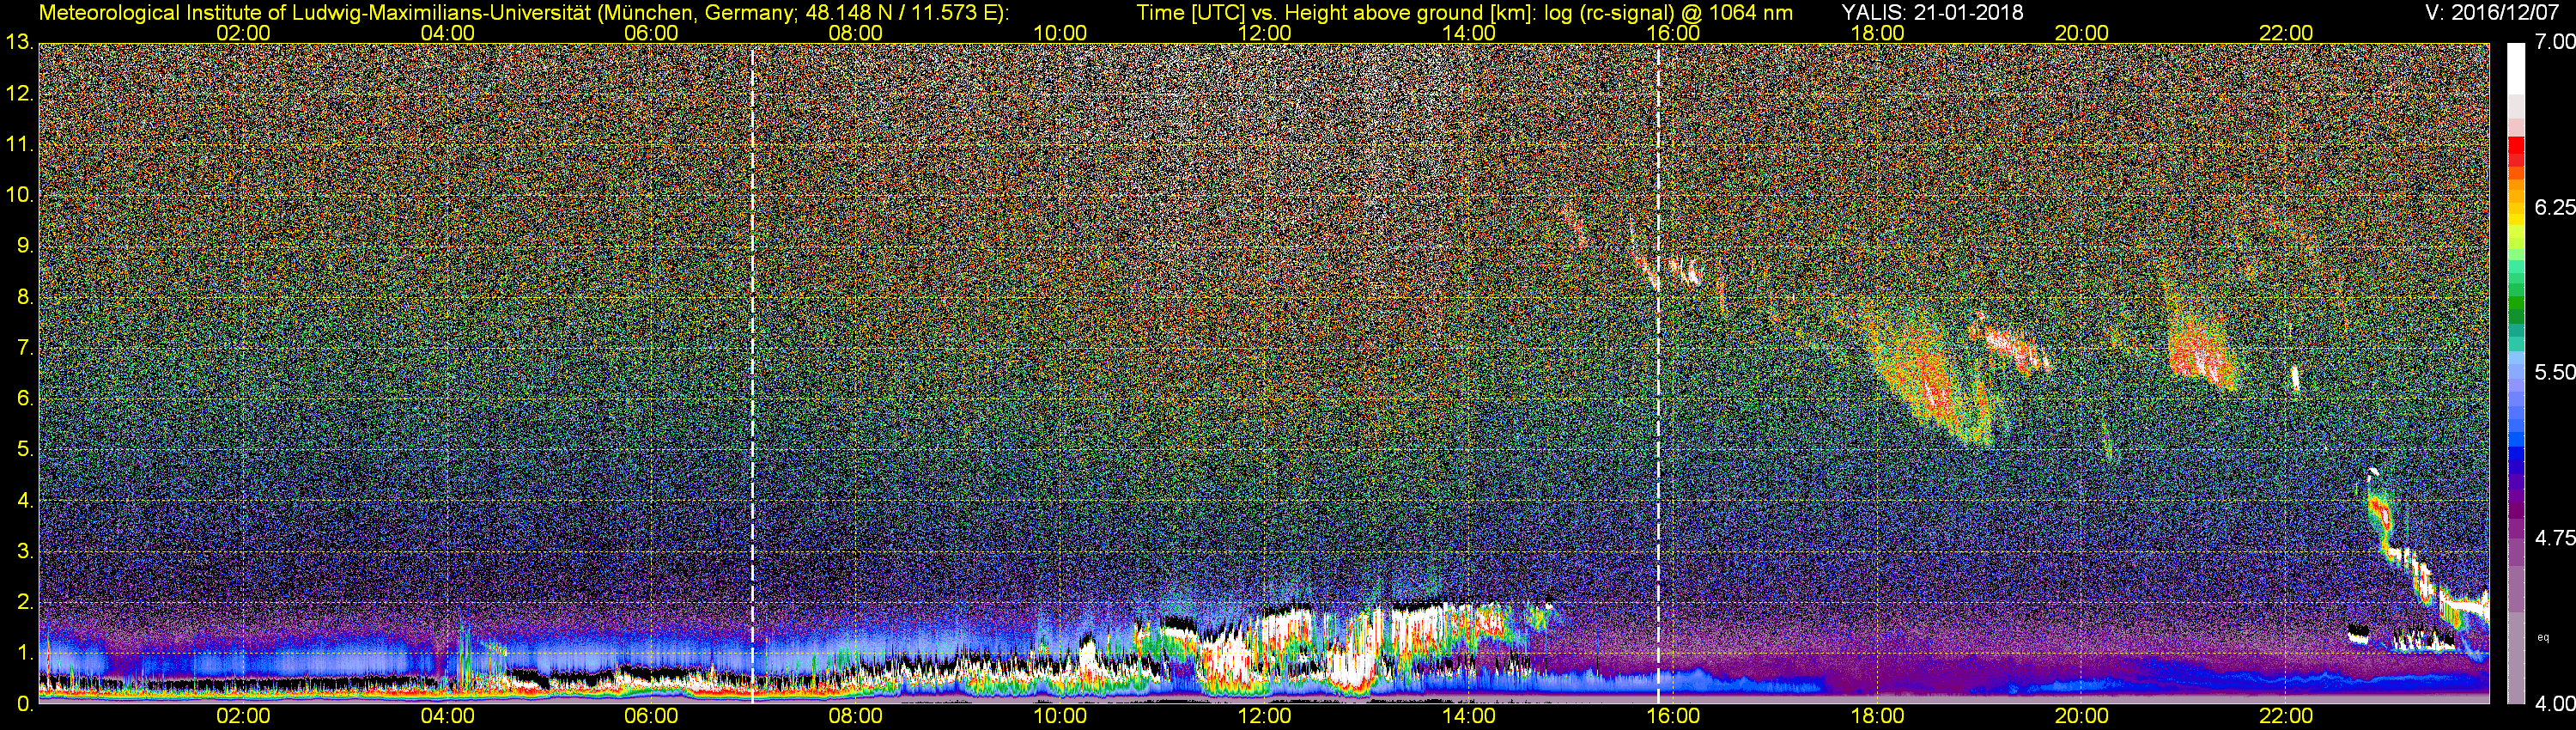Click the 4 km height axis label
Screen dimensions: 2576x730
click(25, 500)
